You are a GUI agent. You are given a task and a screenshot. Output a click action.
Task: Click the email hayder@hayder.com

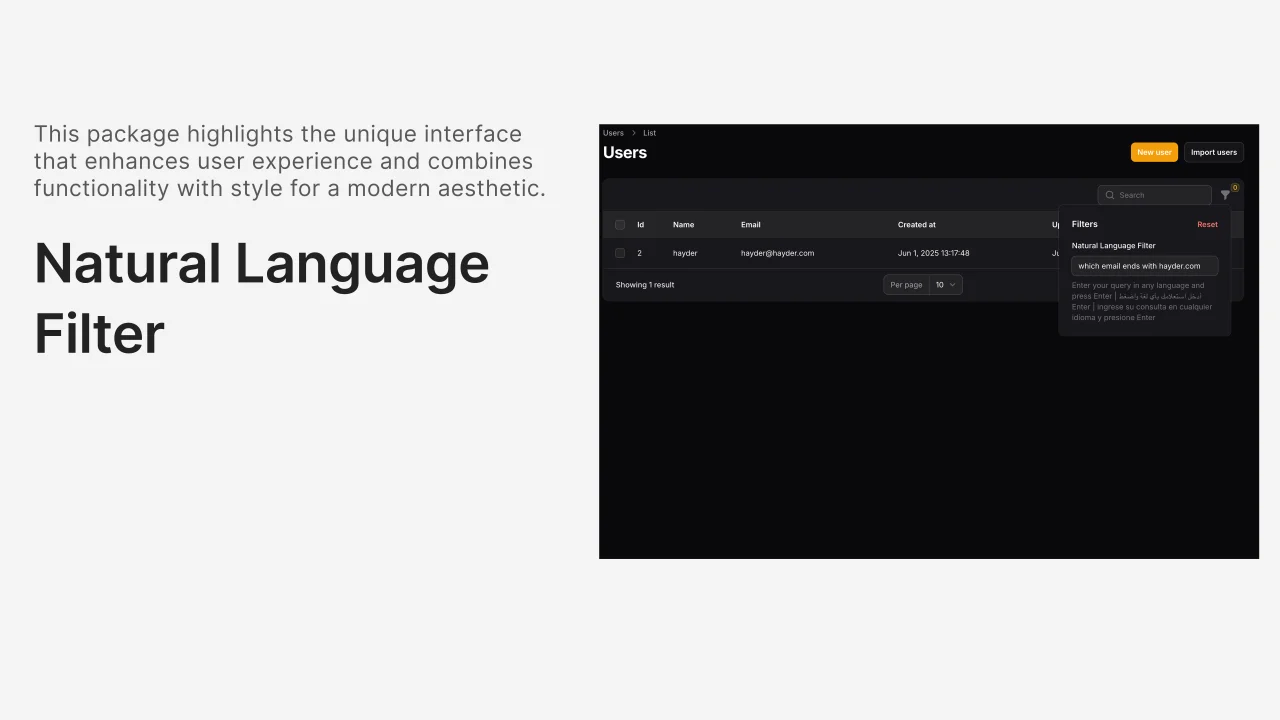777,253
